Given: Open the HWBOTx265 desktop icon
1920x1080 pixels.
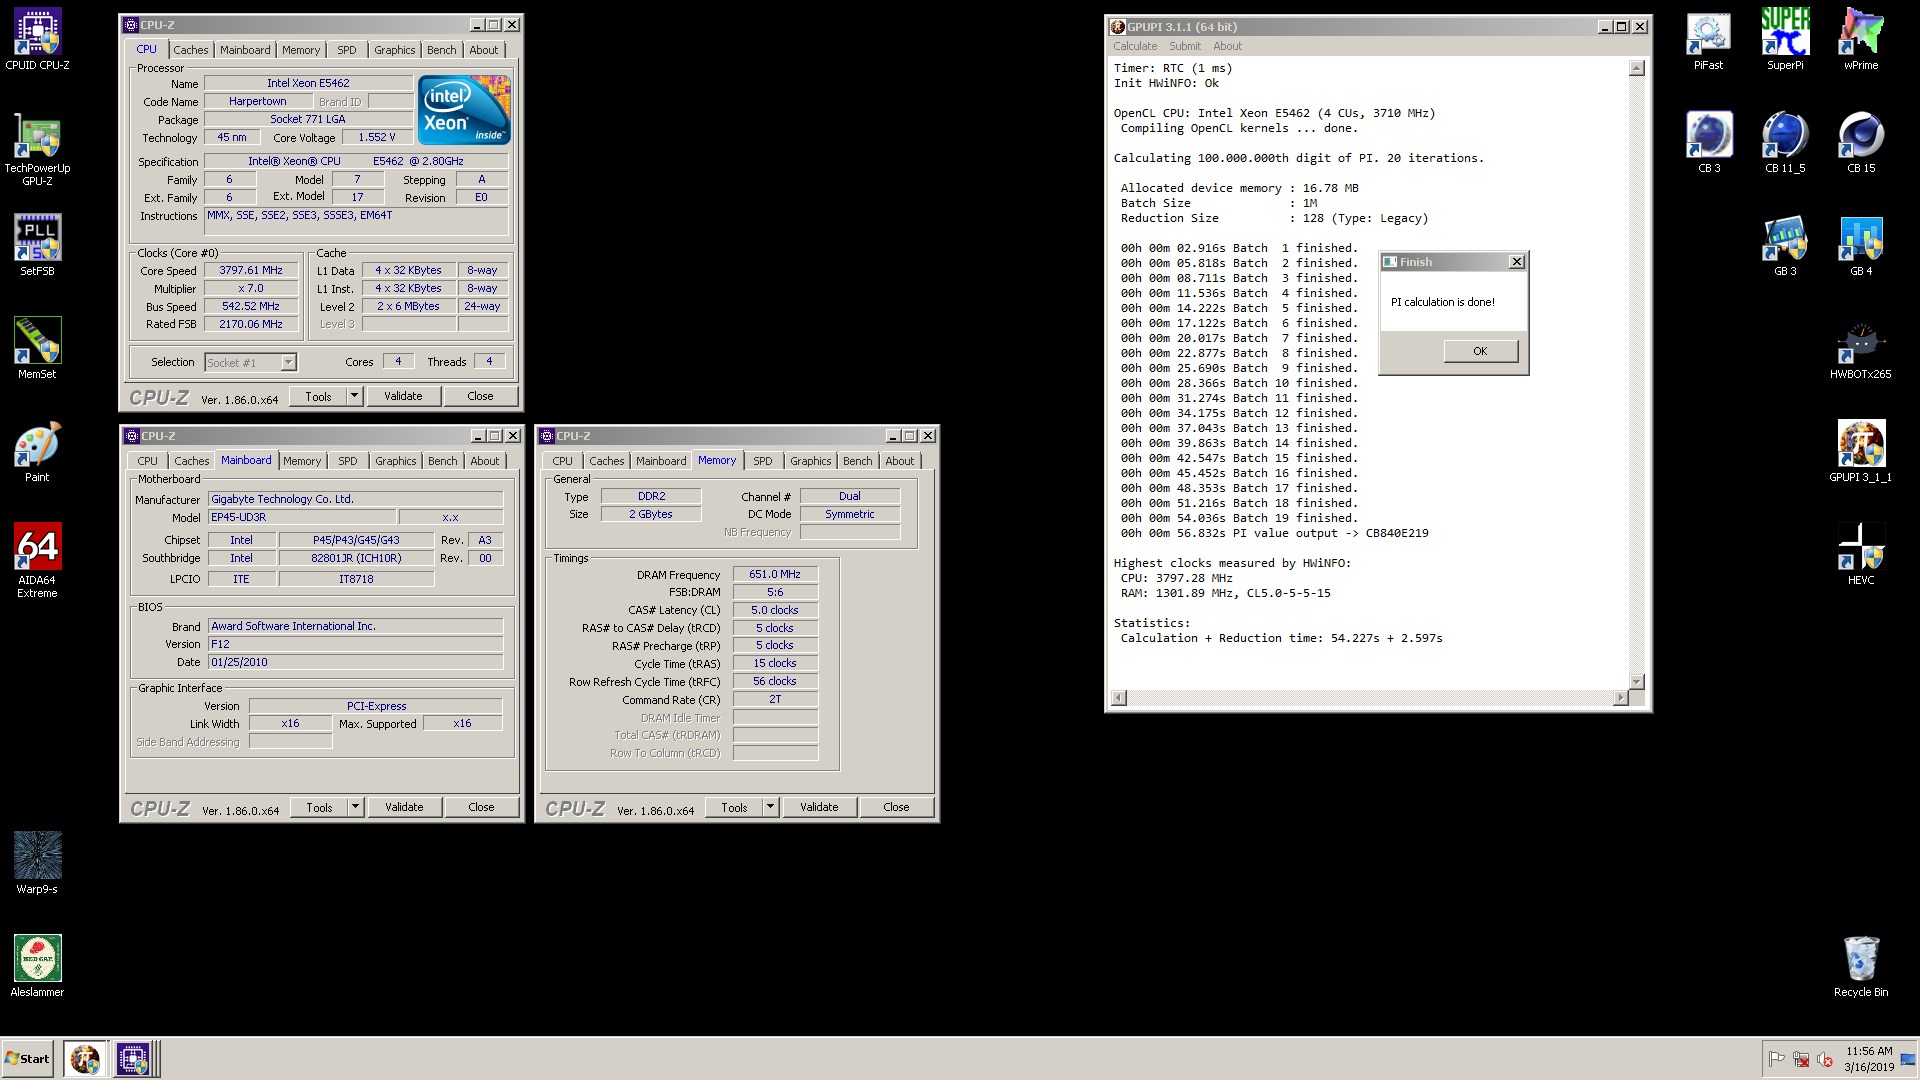Looking at the screenshot, I should pos(1861,350).
